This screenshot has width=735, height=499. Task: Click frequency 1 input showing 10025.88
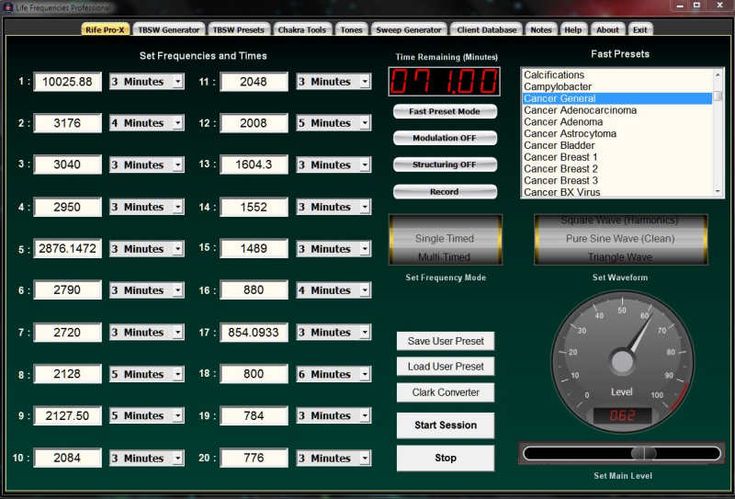[x=68, y=82]
